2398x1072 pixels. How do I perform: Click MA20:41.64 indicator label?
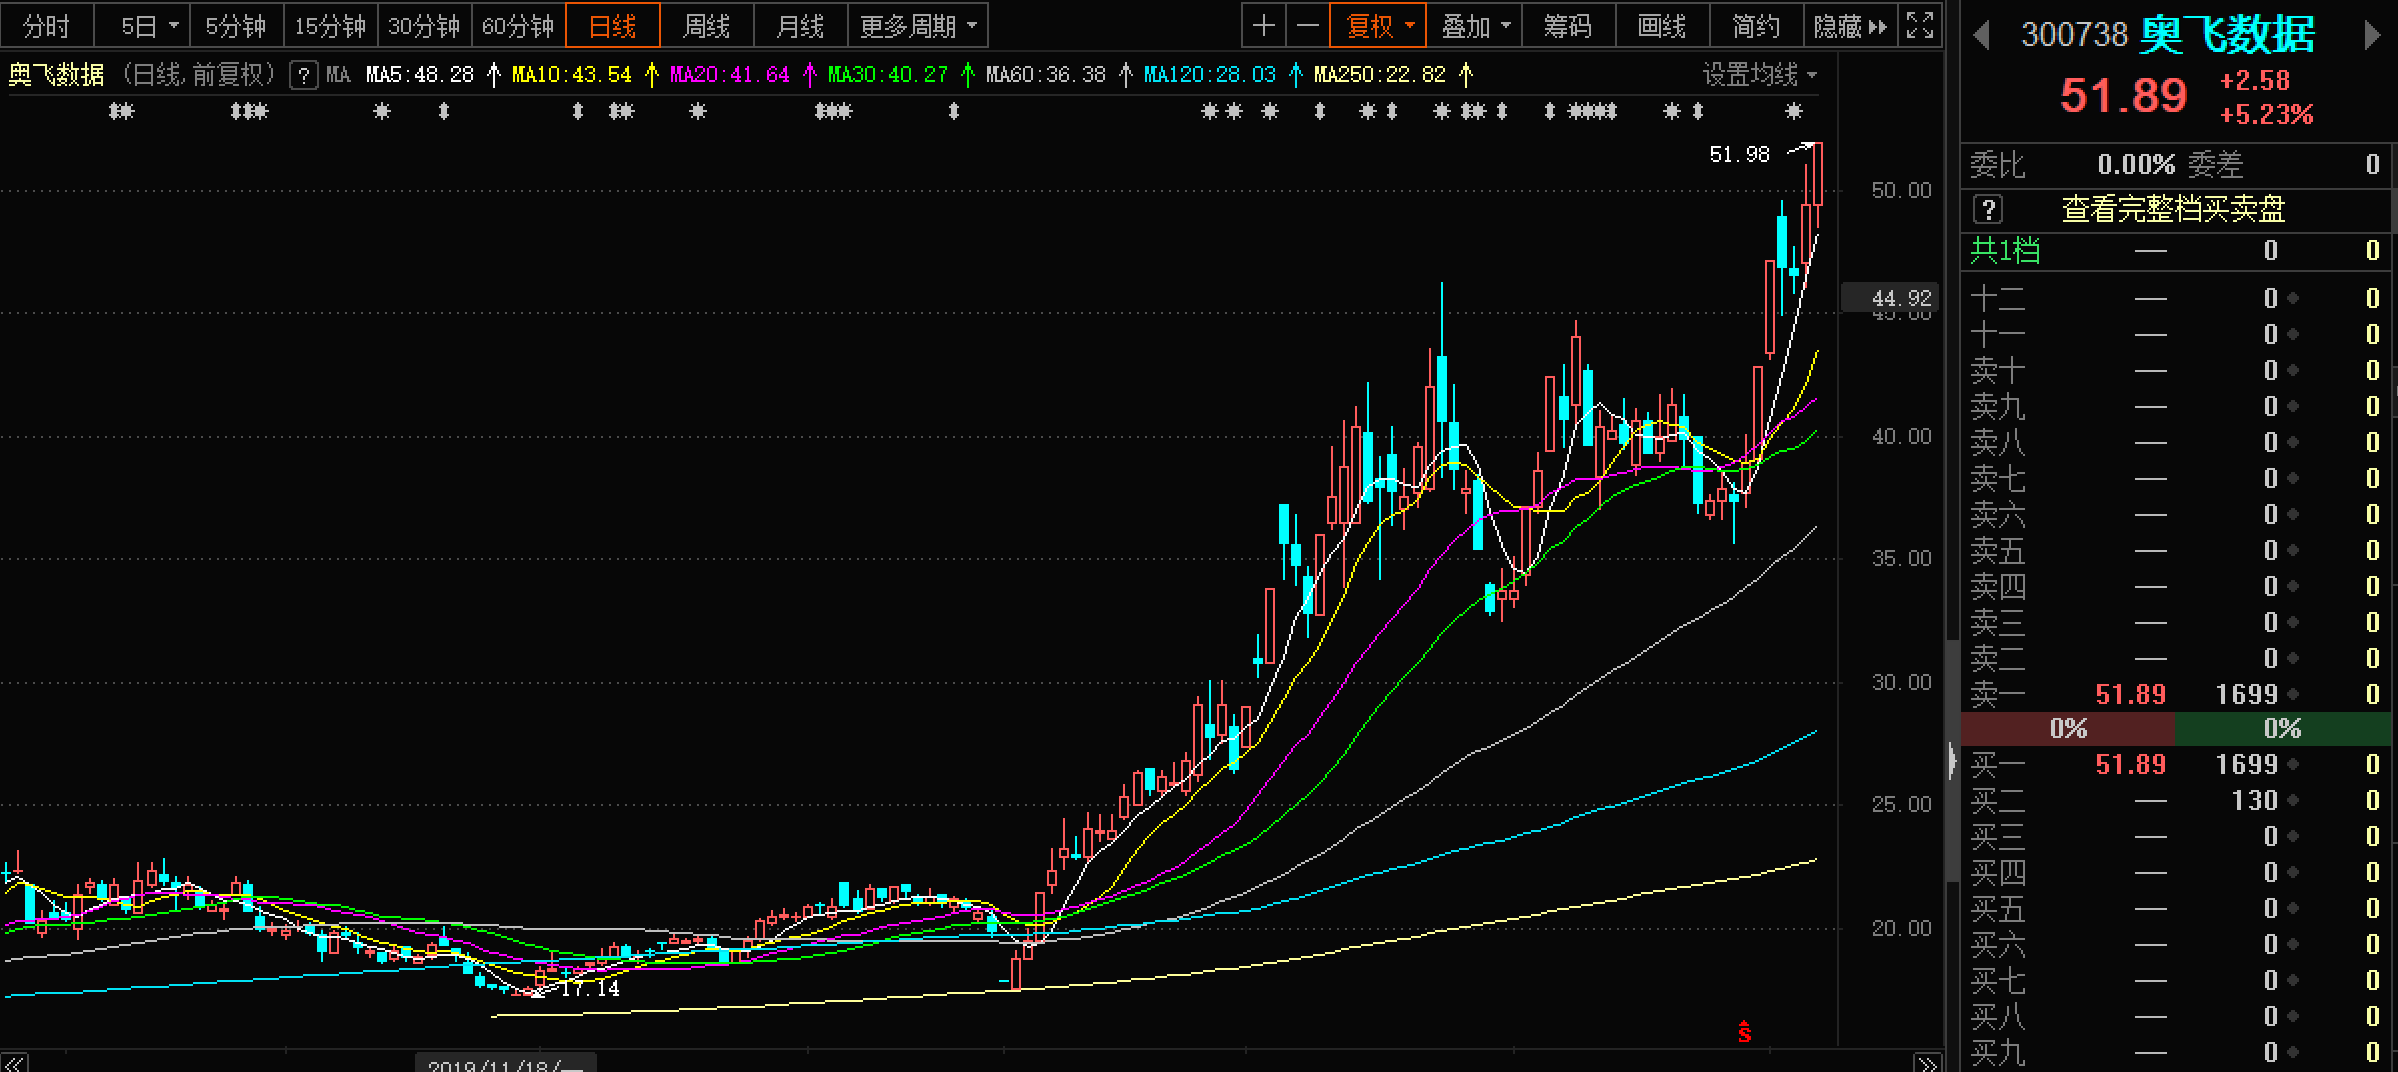pos(730,75)
